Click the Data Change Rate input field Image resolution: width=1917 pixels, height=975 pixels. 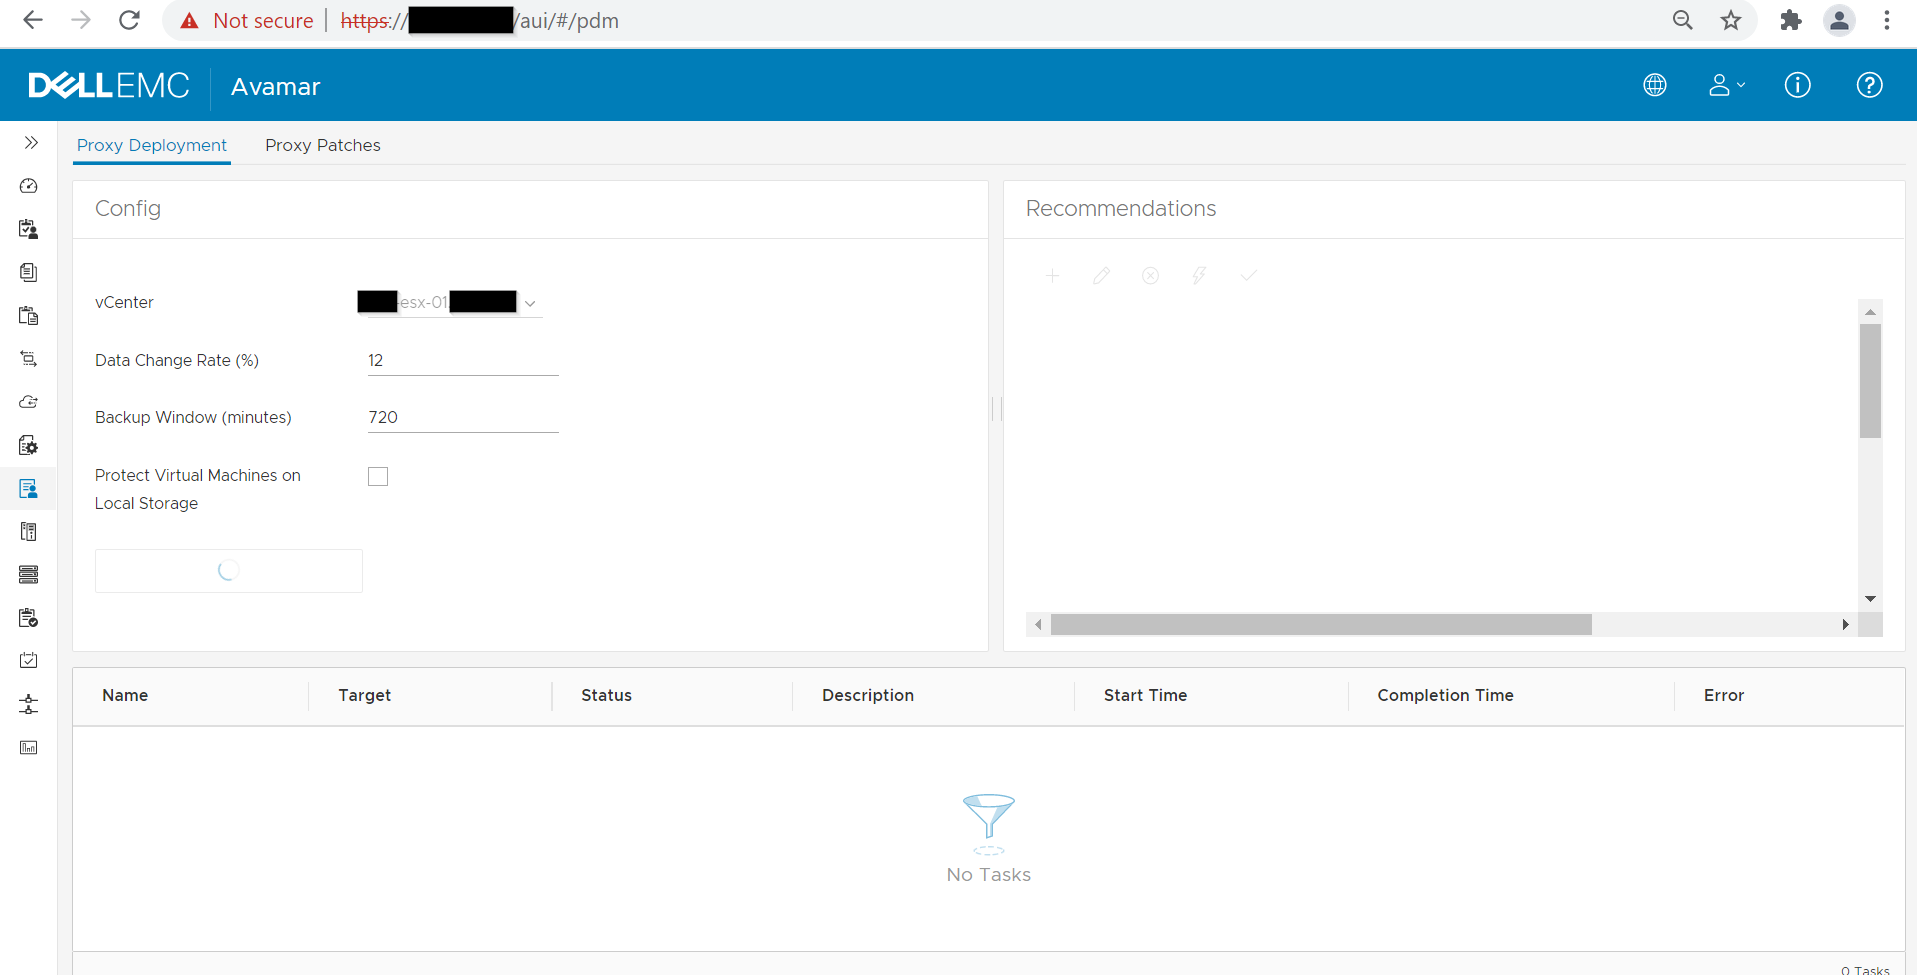[462, 360]
